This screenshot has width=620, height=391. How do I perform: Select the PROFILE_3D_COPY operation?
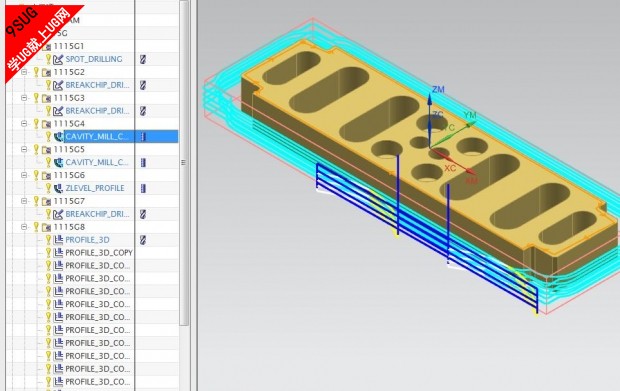point(99,253)
